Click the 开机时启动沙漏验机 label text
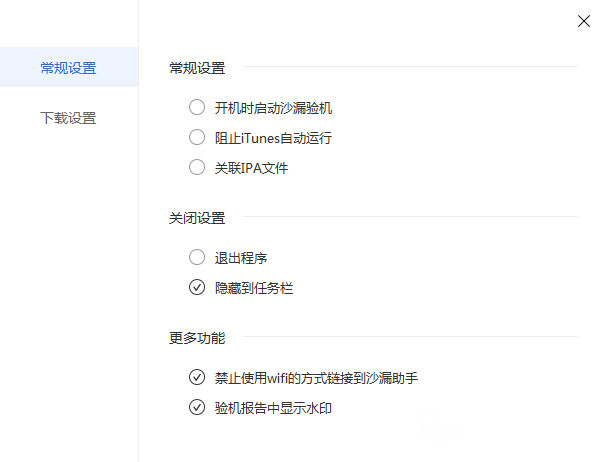The height and width of the screenshot is (462, 607). pyautogui.click(x=273, y=108)
